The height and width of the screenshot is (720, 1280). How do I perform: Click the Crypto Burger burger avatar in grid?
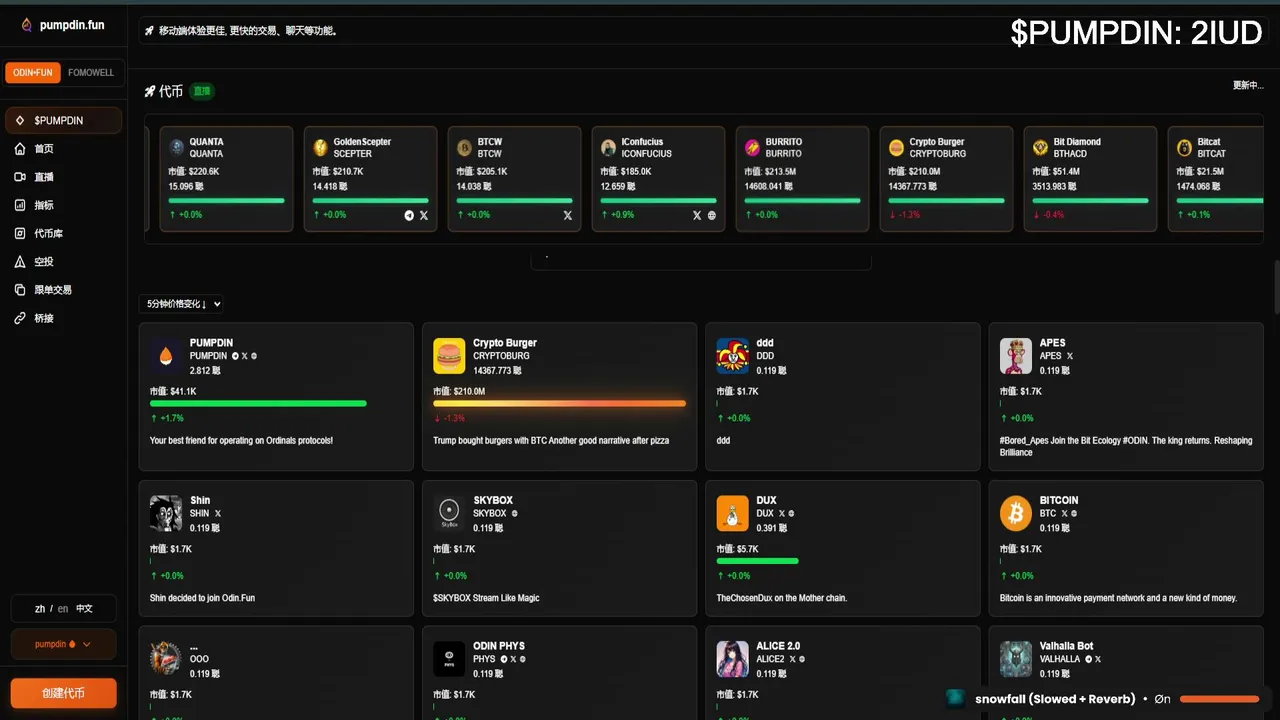(449, 355)
